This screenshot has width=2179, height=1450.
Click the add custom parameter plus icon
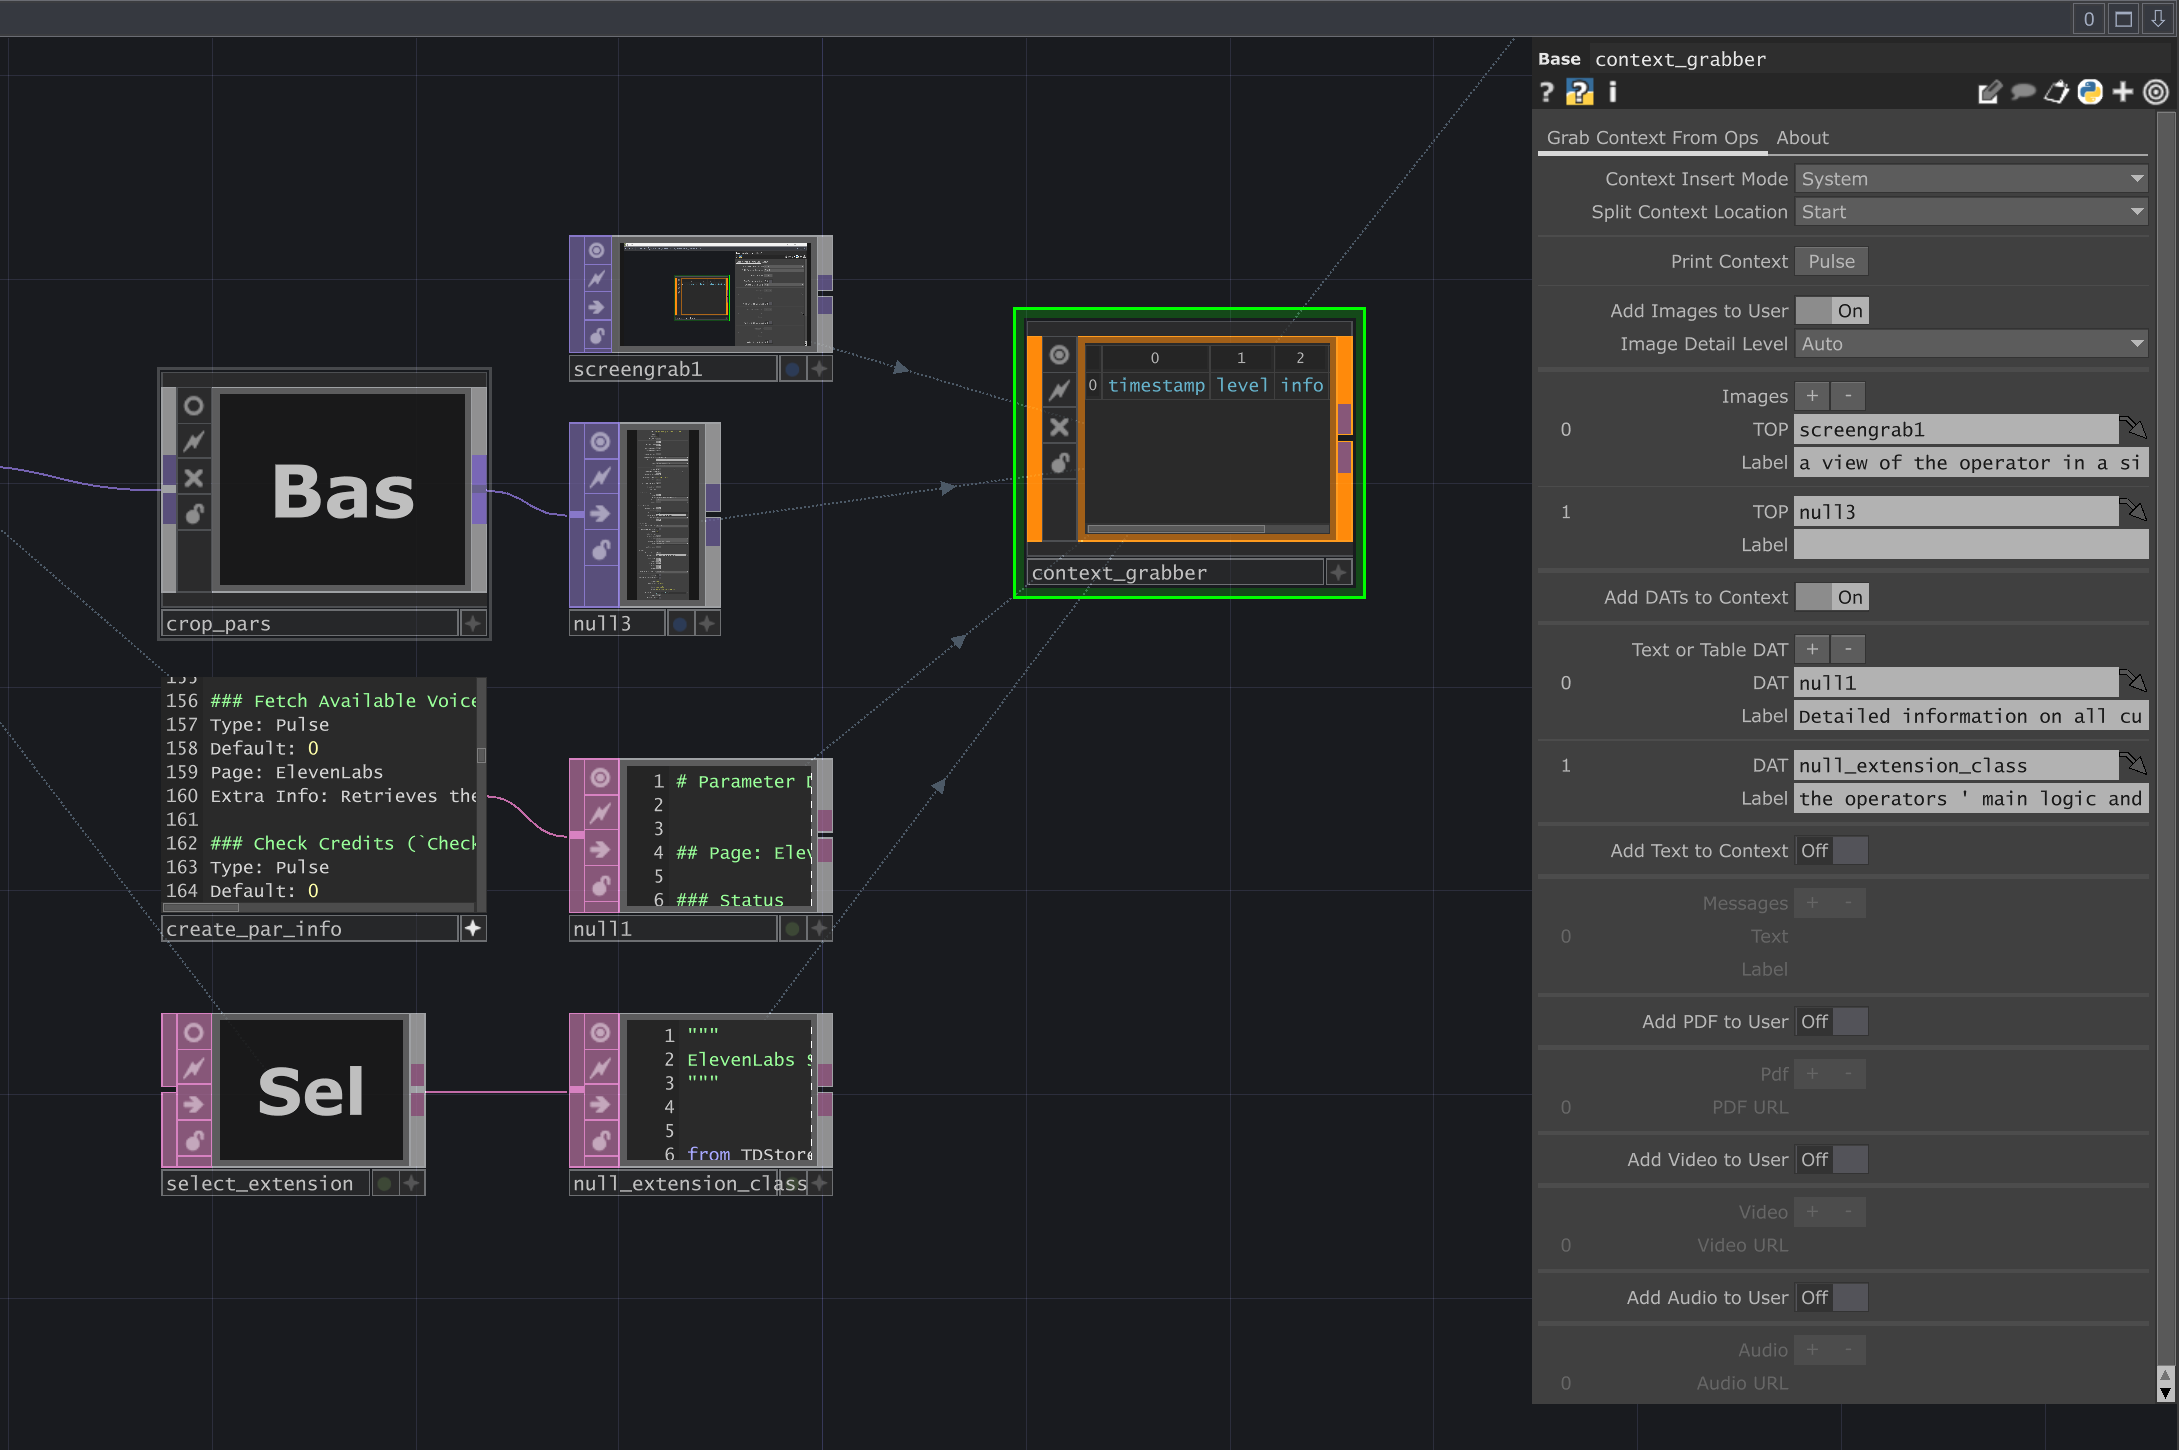coord(2122,92)
